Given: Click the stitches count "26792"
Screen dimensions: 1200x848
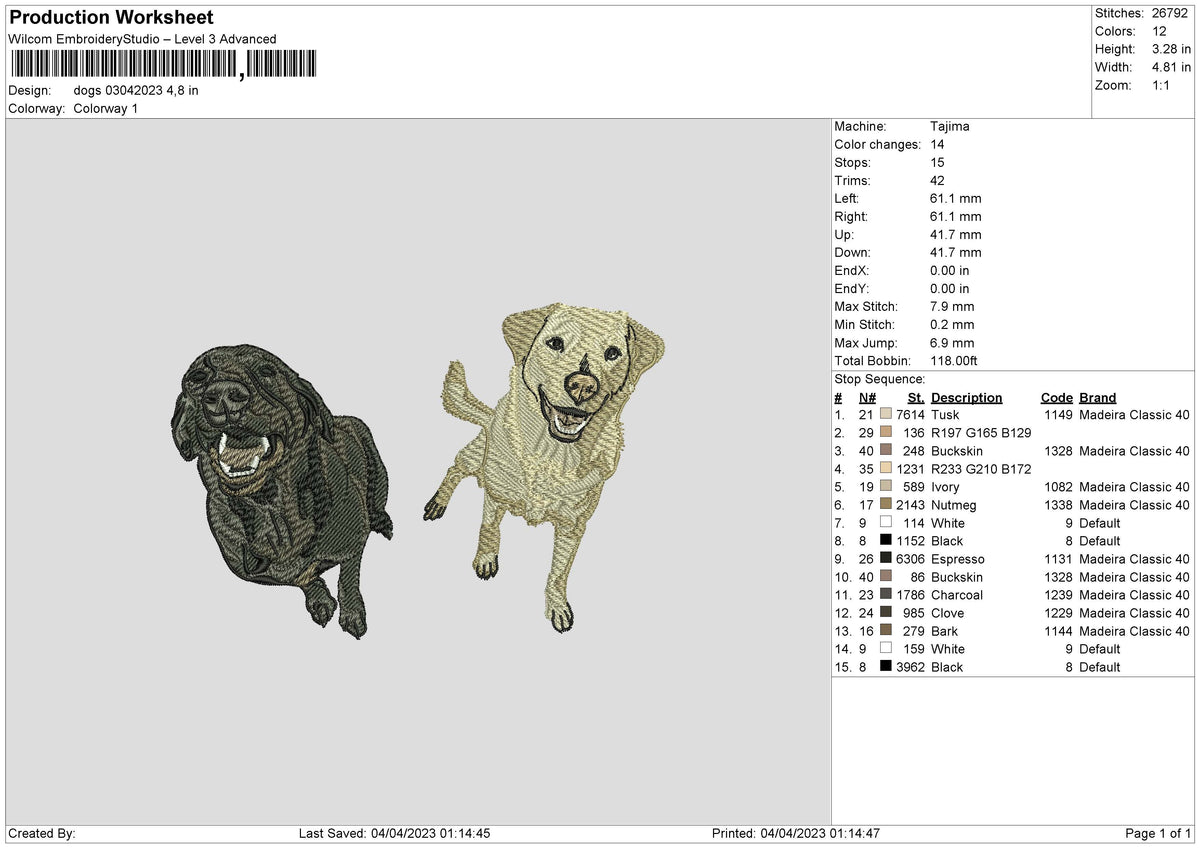Looking at the screenshot, I should pyautogui.click(x=1171, y=13).
